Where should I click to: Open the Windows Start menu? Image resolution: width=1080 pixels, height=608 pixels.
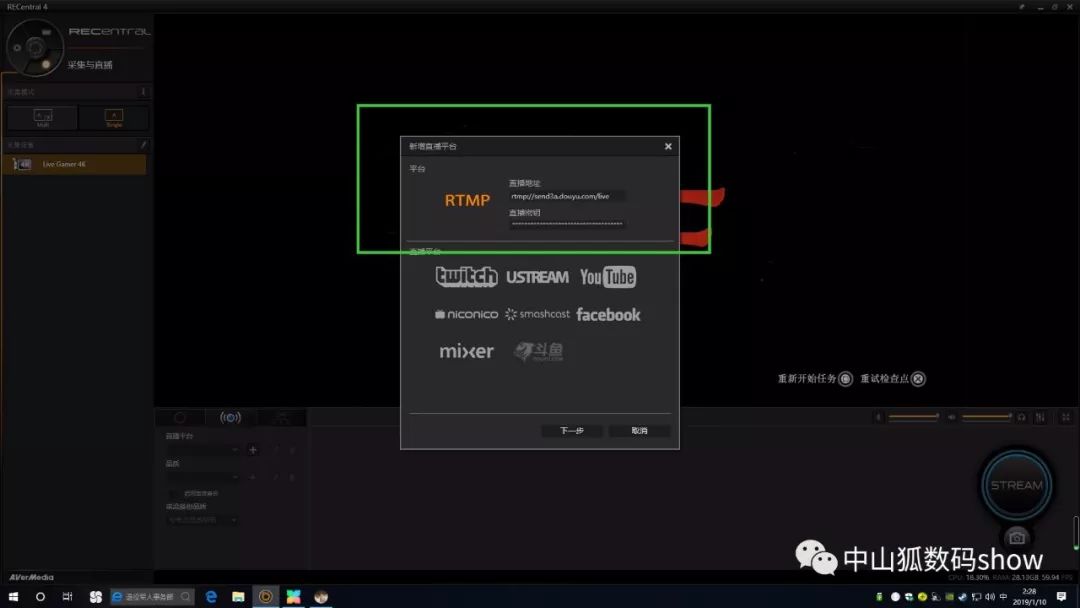[13, 596]
